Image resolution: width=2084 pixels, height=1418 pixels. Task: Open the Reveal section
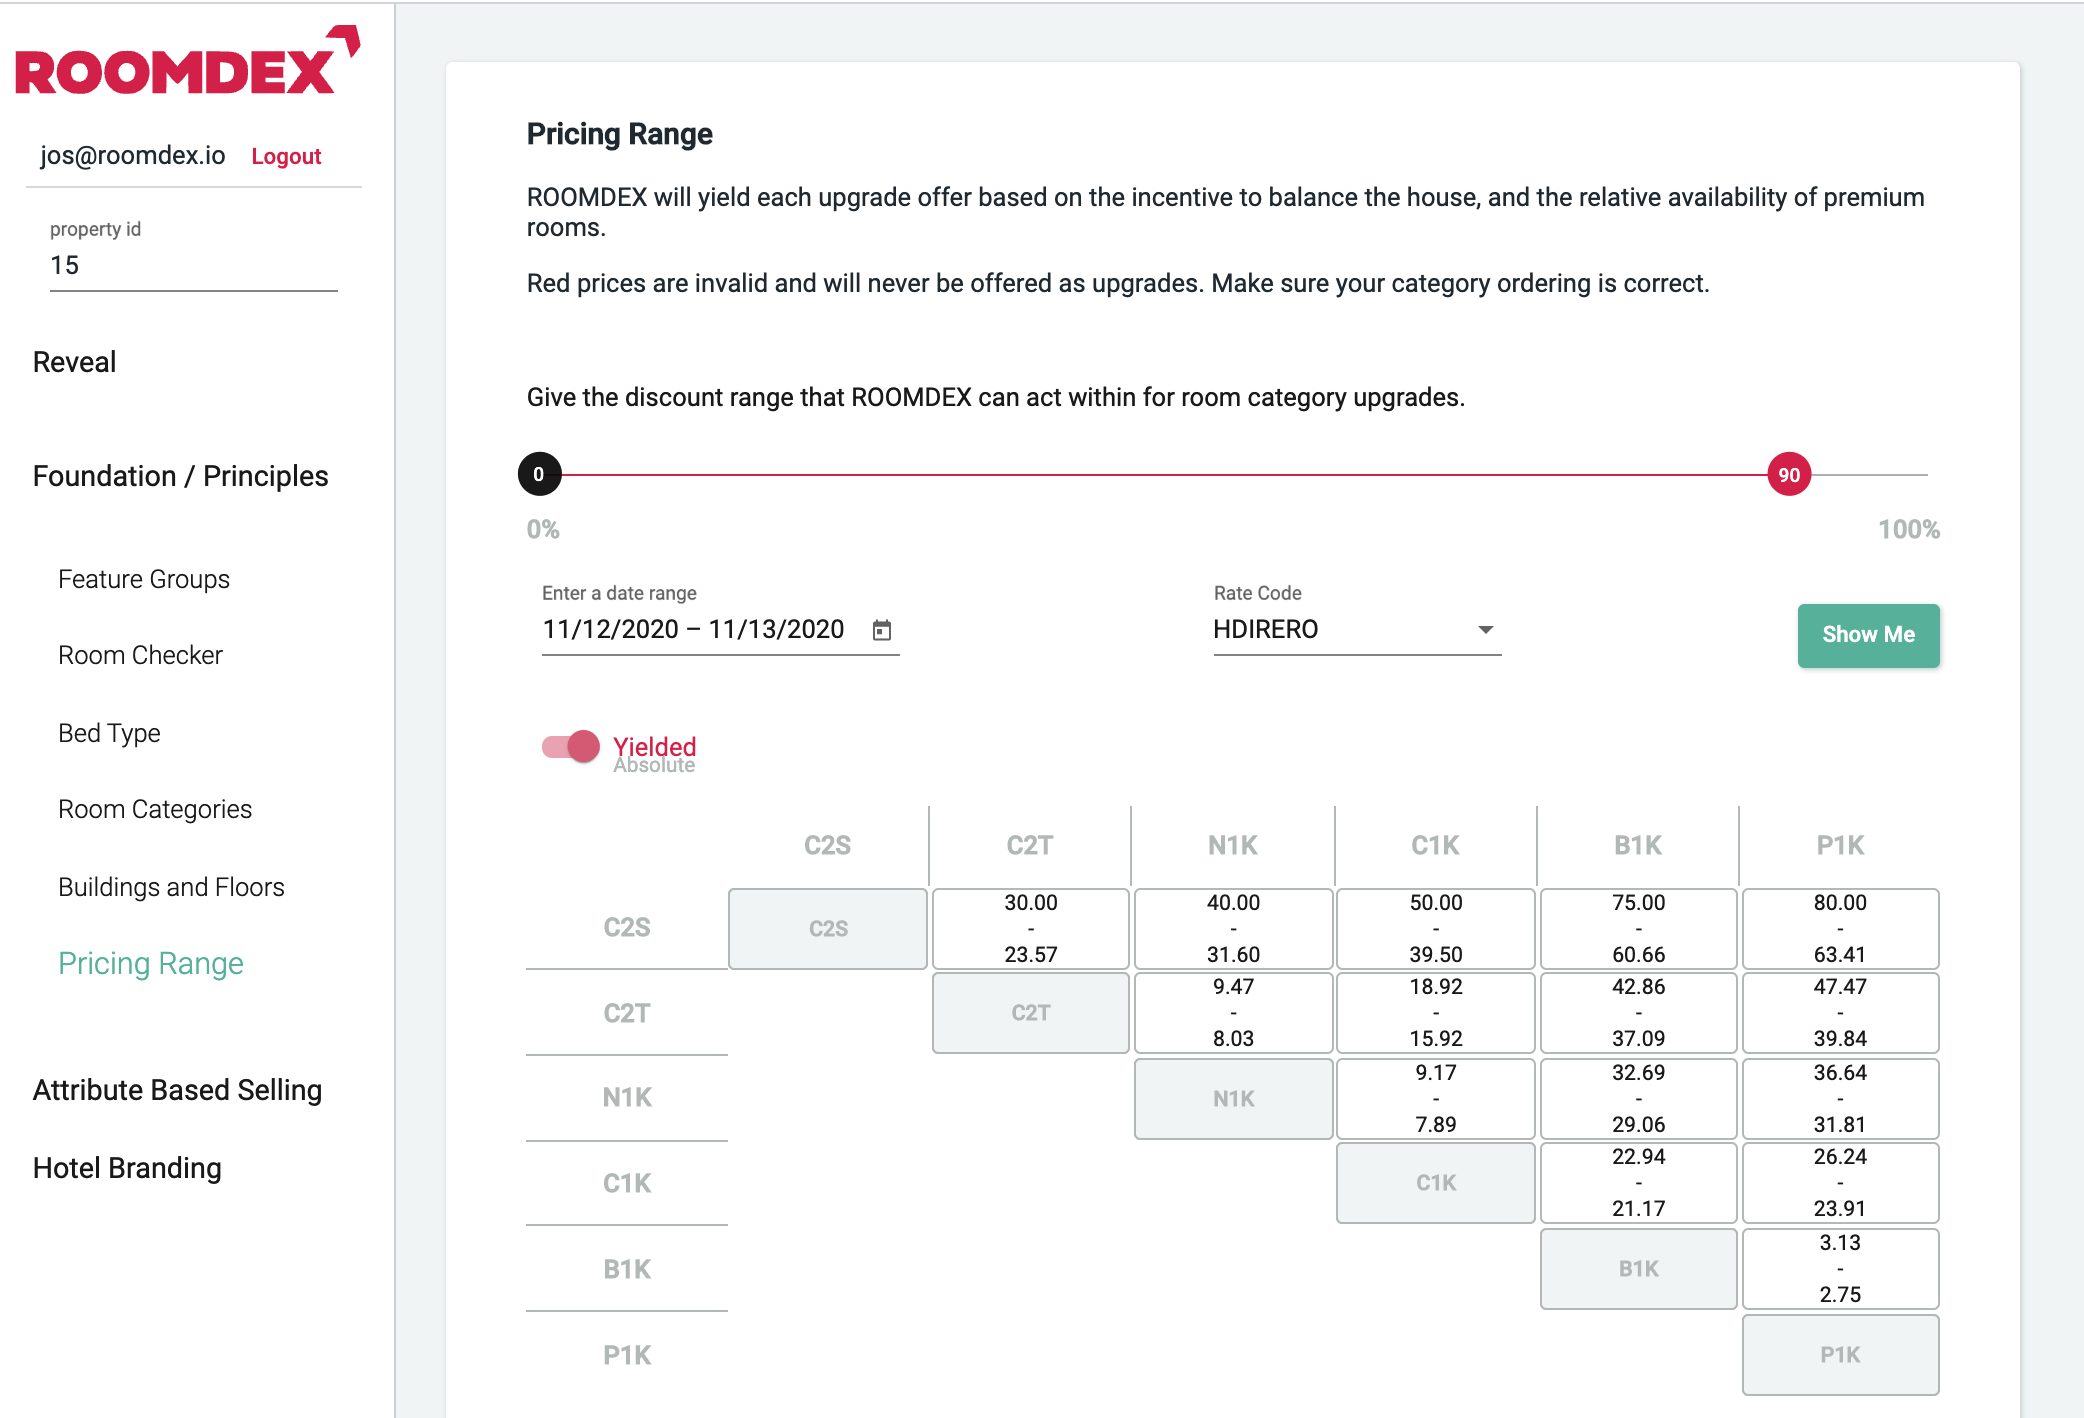pyautogui.click(x=74, y=362)
